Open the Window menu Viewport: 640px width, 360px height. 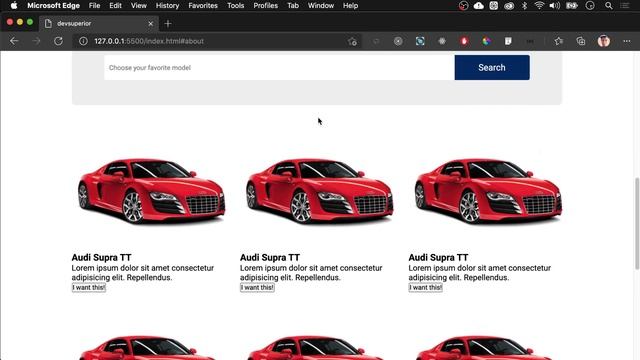point(321,6)
